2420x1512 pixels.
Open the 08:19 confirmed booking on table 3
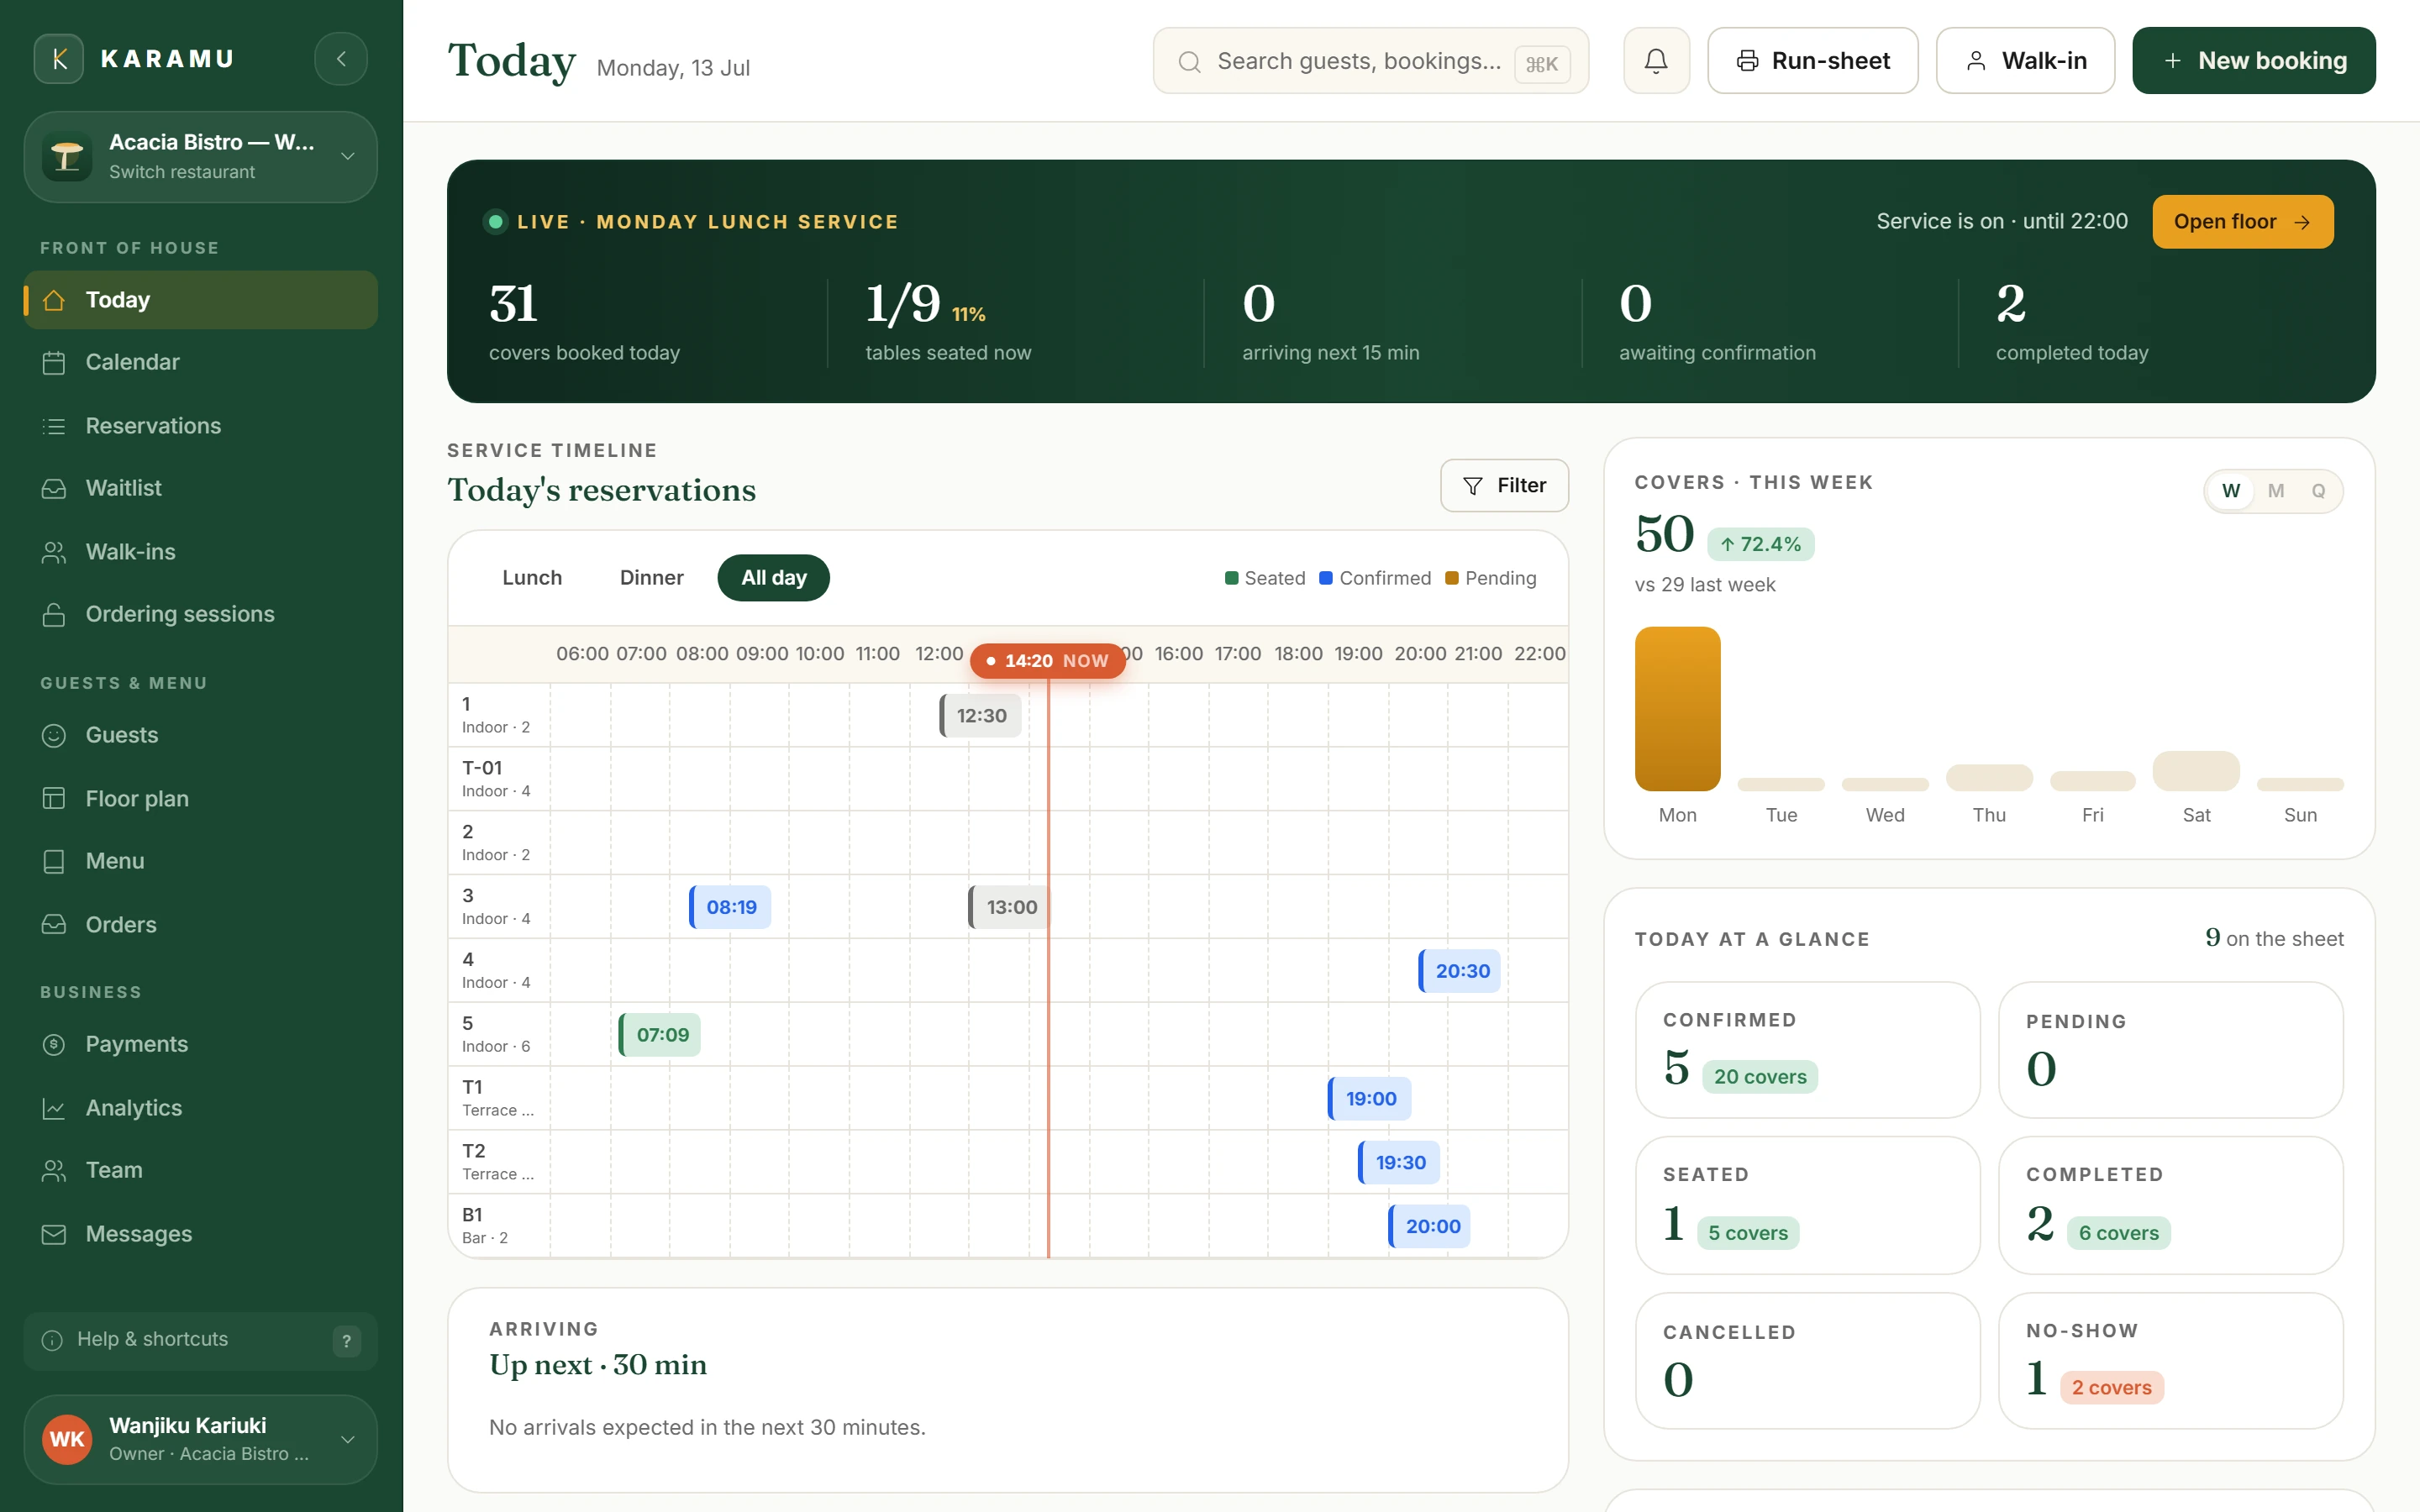pos(730,907)
